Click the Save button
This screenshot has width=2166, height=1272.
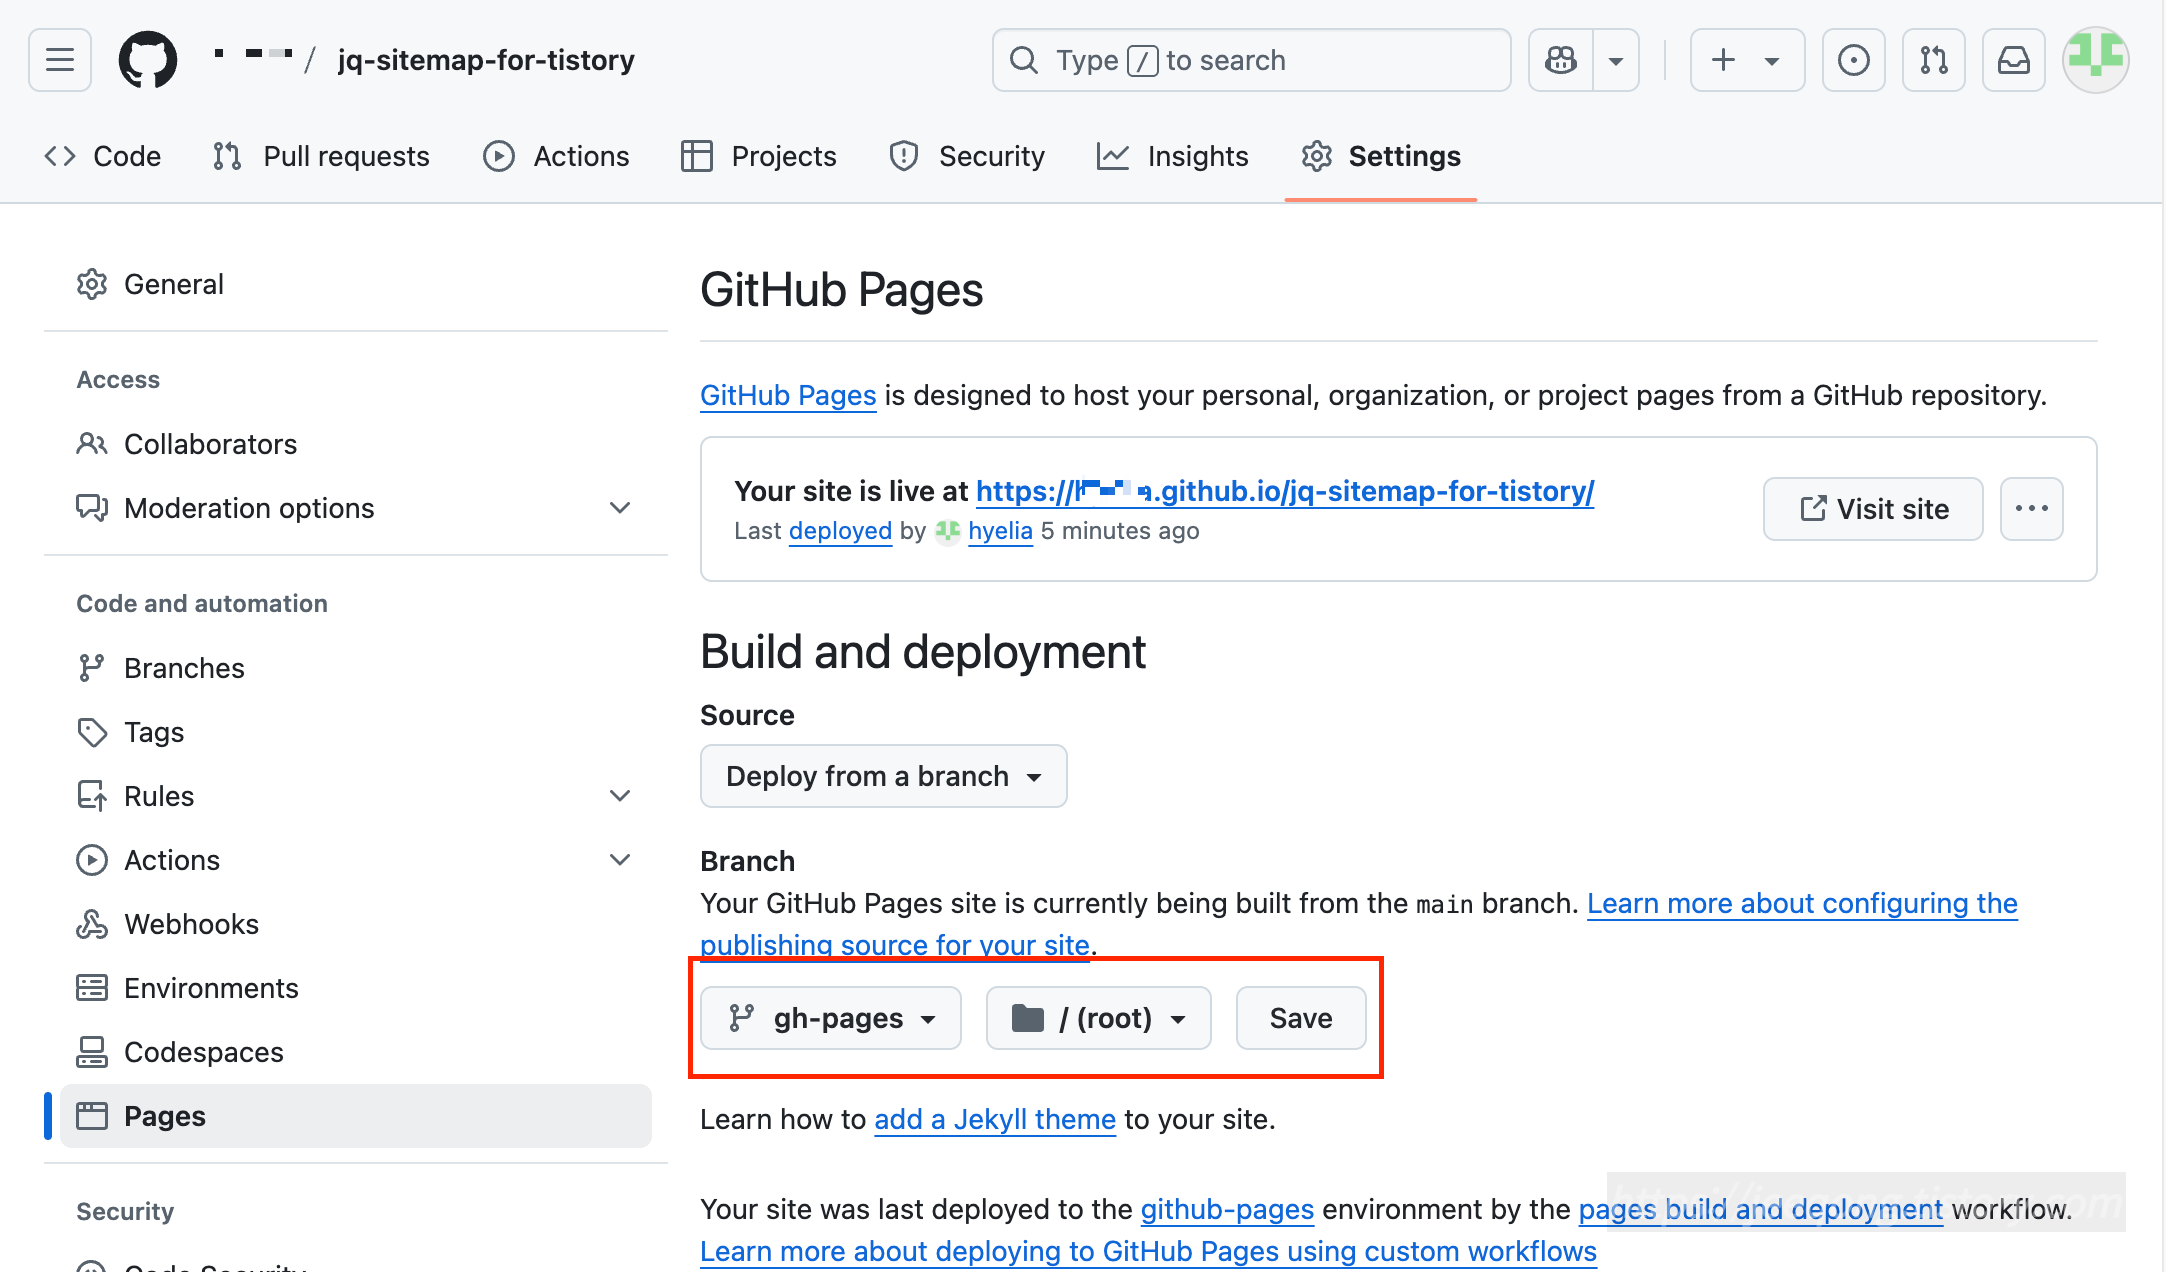(1300, 1018)
